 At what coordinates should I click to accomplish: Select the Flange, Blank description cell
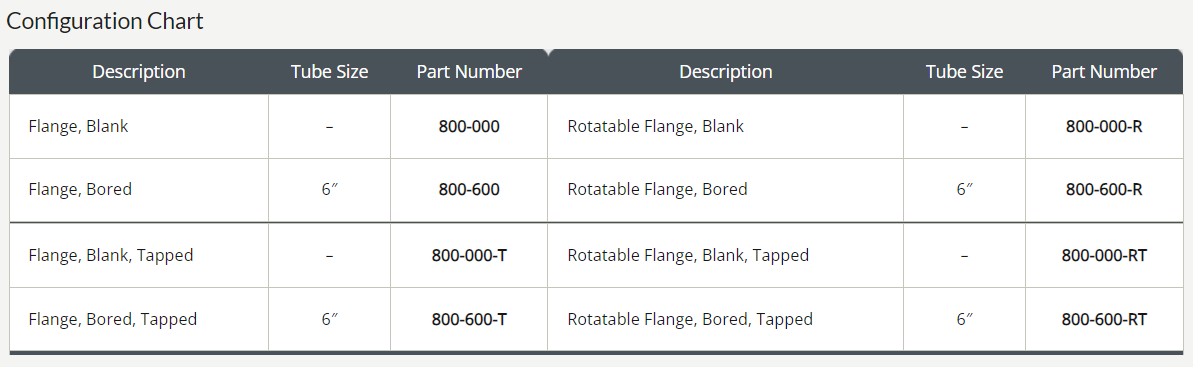pos(139,126)
